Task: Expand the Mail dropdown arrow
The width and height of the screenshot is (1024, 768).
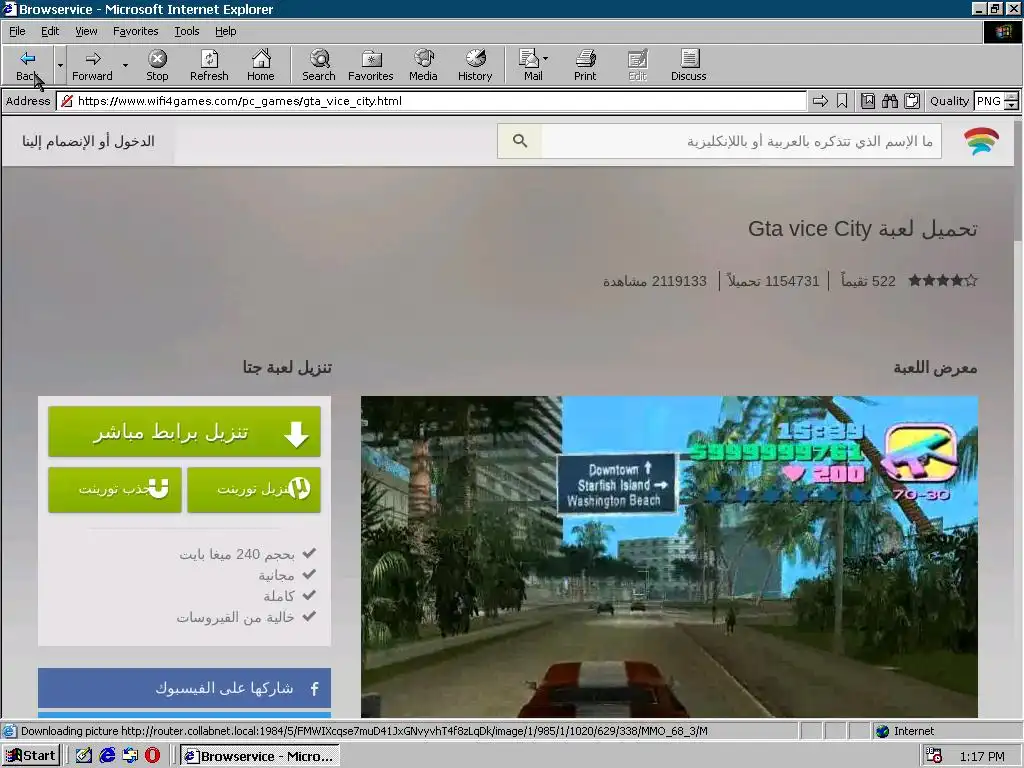Action: click(546, 59)
